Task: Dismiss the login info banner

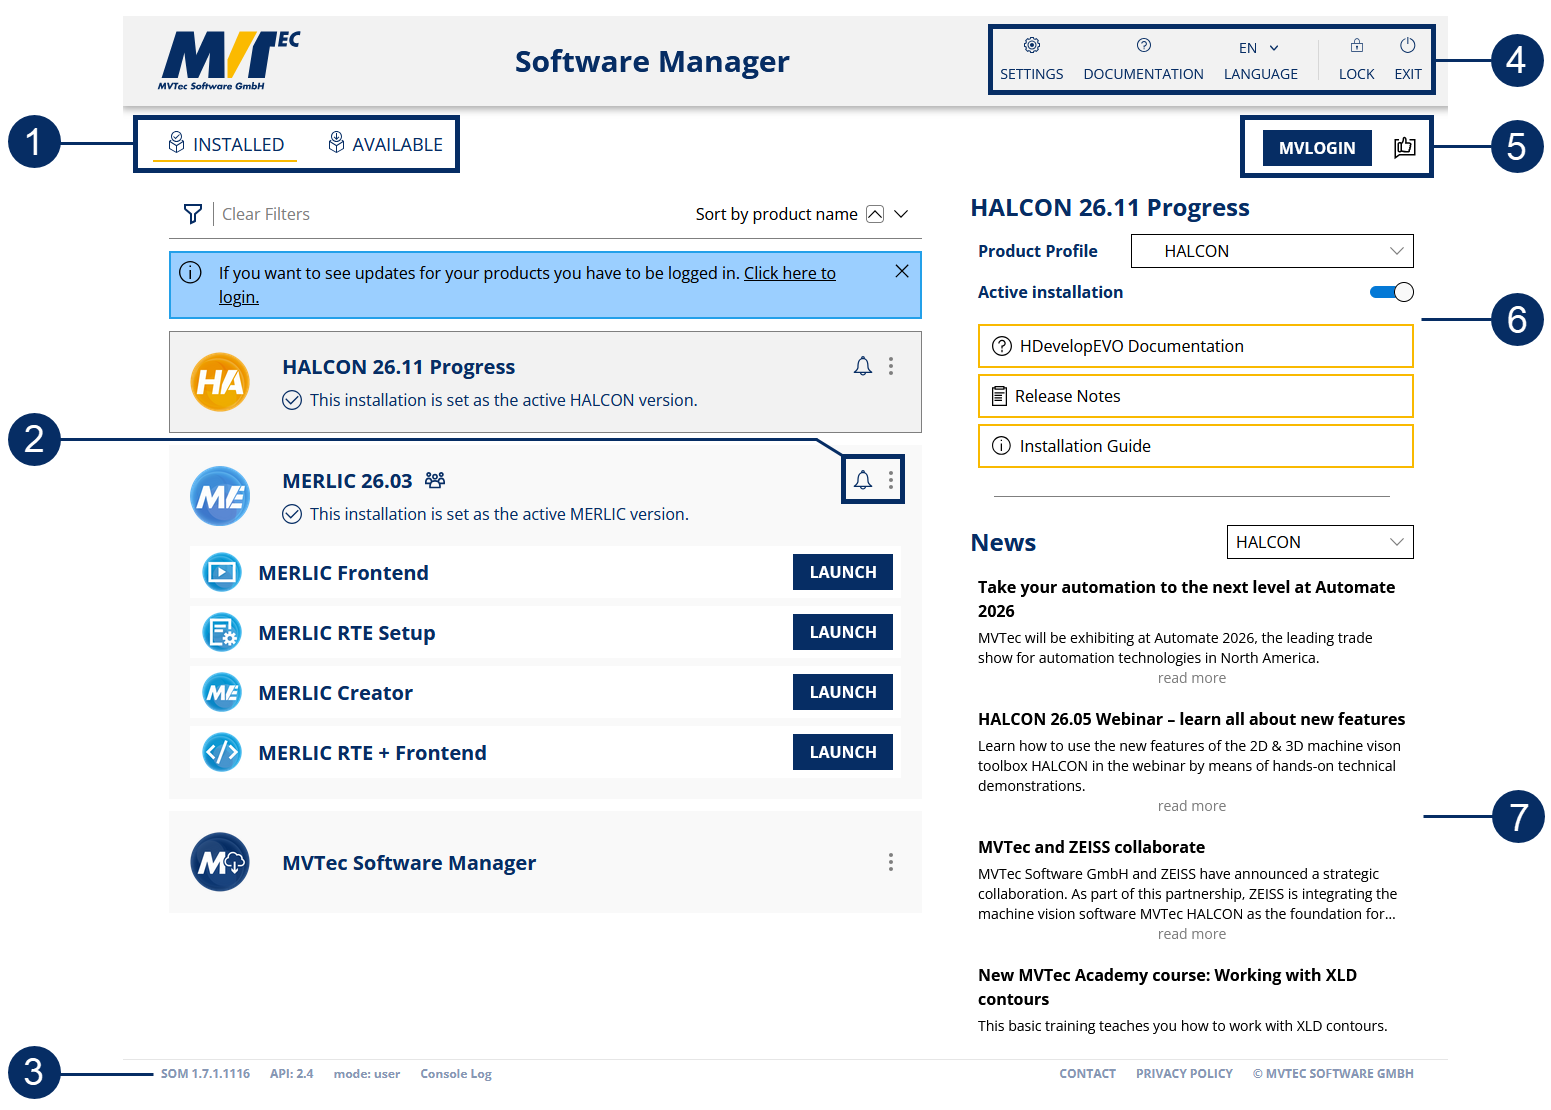Action: (x=901, y=271)
